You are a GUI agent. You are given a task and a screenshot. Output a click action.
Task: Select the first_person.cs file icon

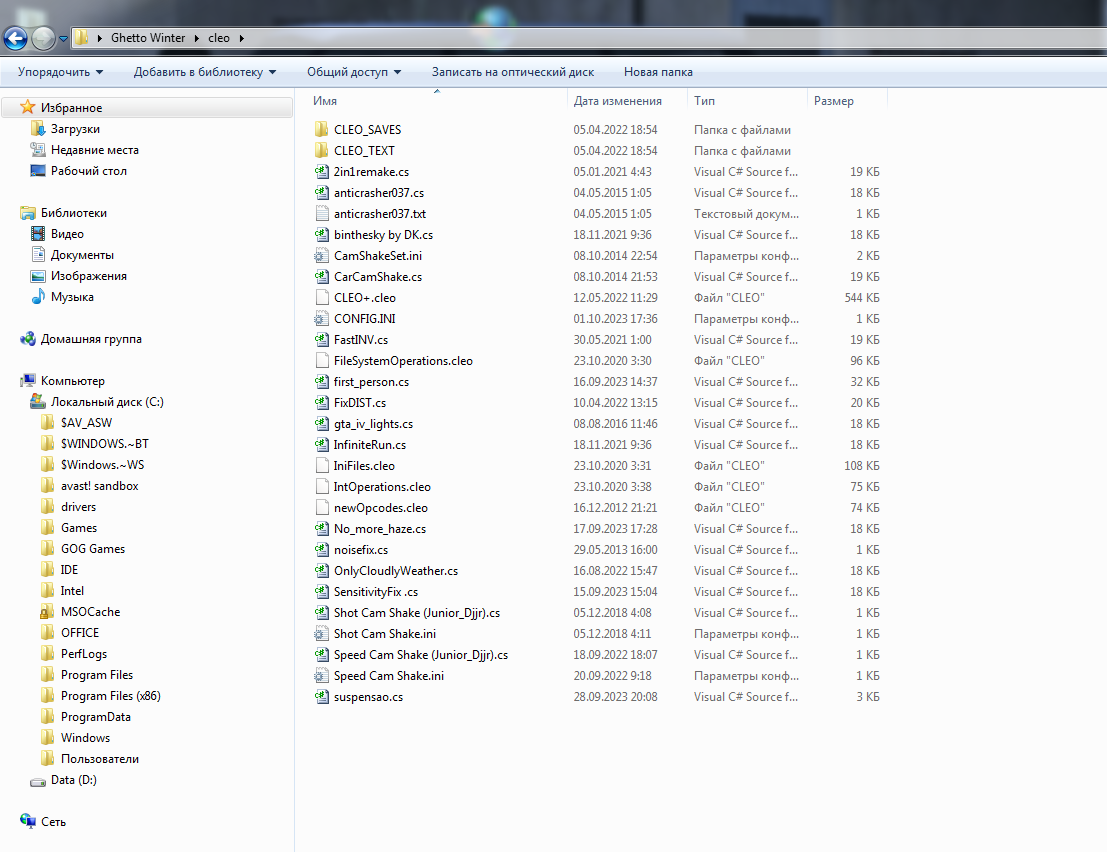coord(321,382)
